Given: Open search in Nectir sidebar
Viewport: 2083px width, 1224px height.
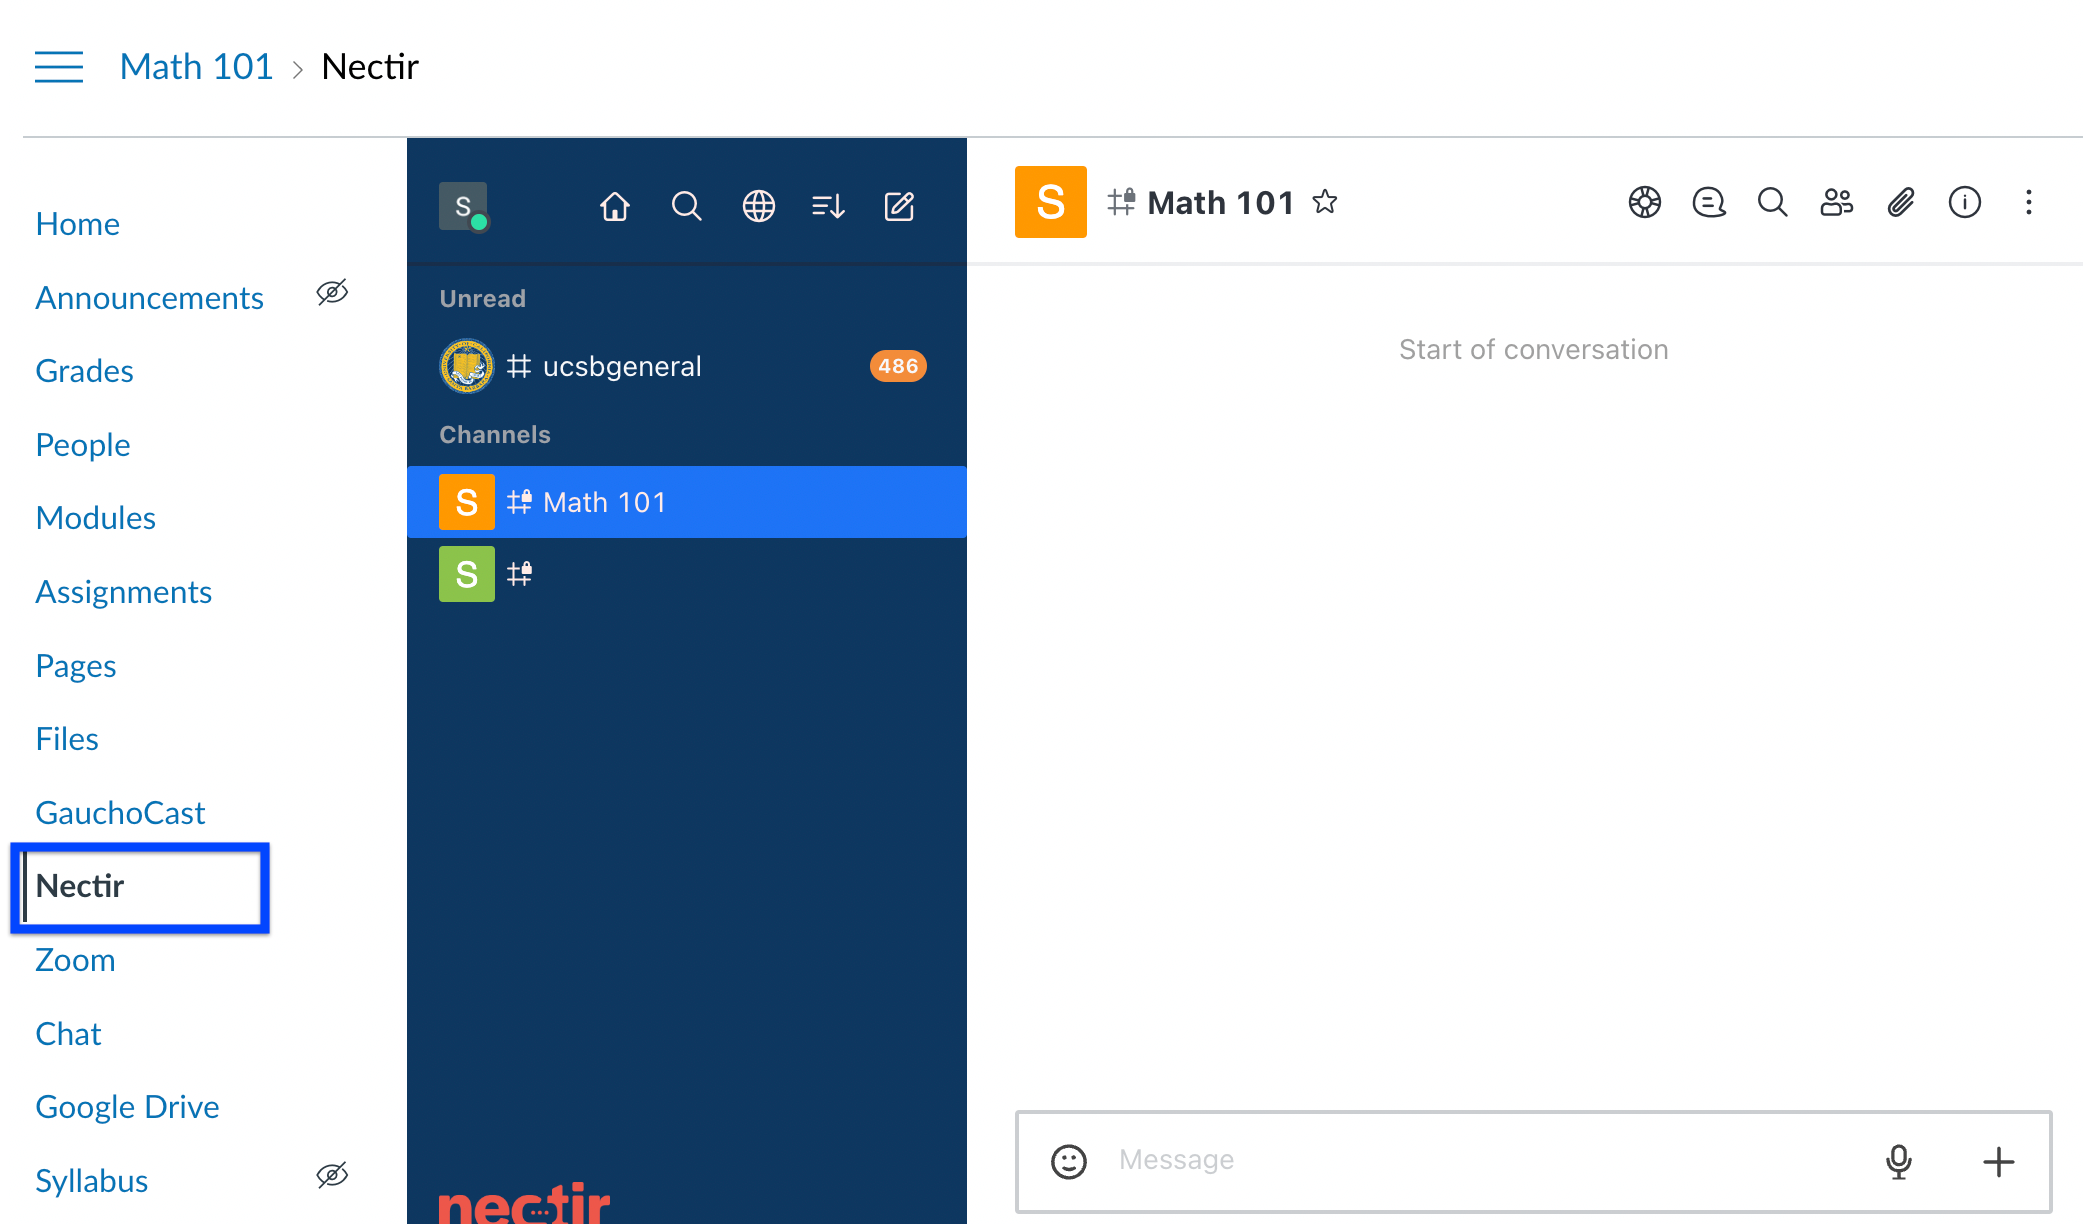Looking at the screenshot, I should pos(687,206).
